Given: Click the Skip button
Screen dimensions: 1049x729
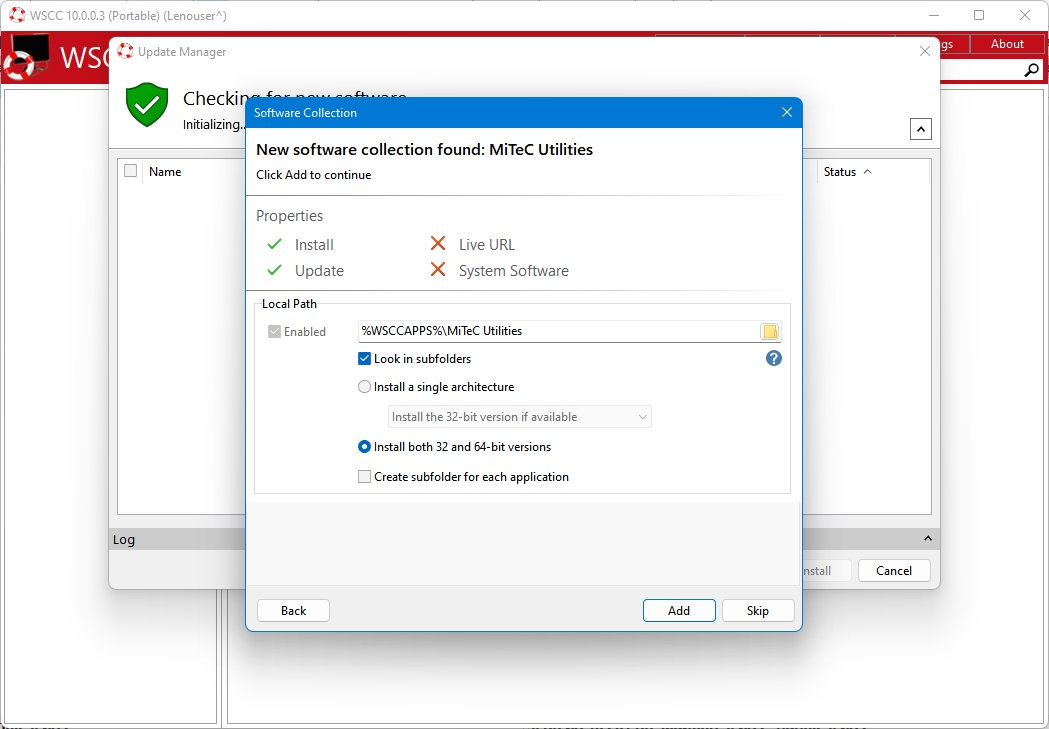Looking at the screenshot, I should click(x=758, y=611).
